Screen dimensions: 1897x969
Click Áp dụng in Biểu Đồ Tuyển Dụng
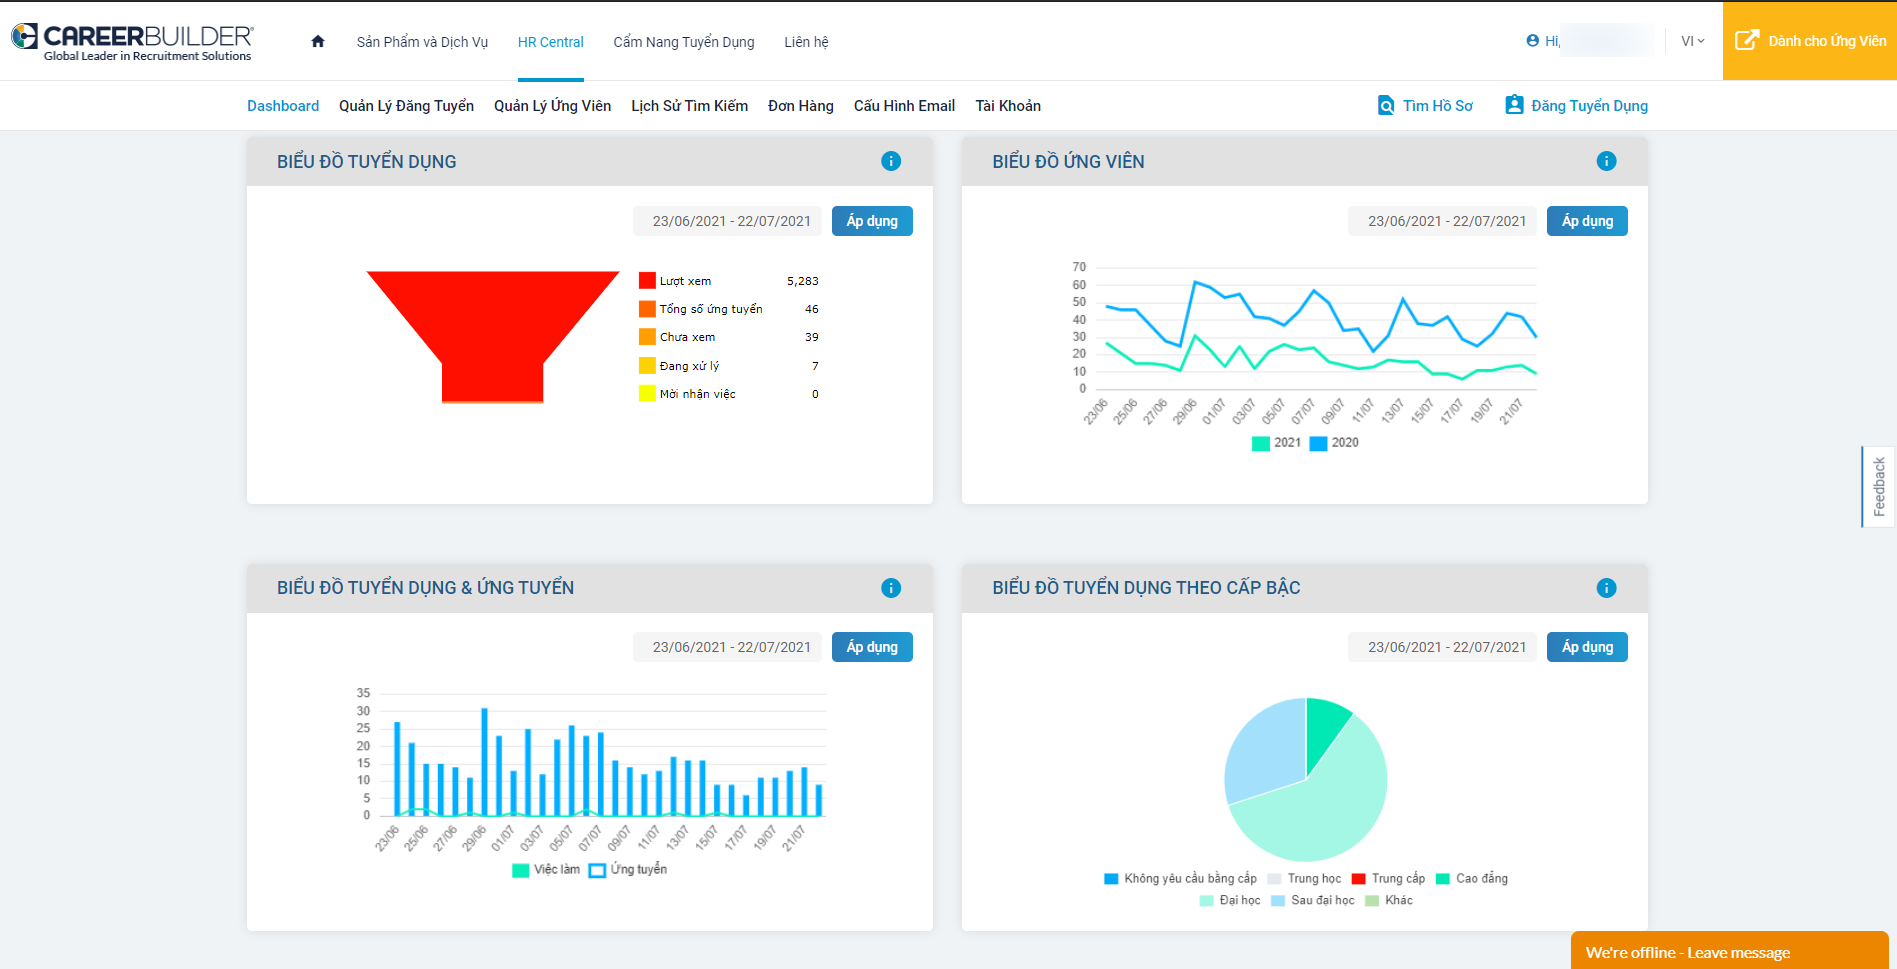point(872,221)
